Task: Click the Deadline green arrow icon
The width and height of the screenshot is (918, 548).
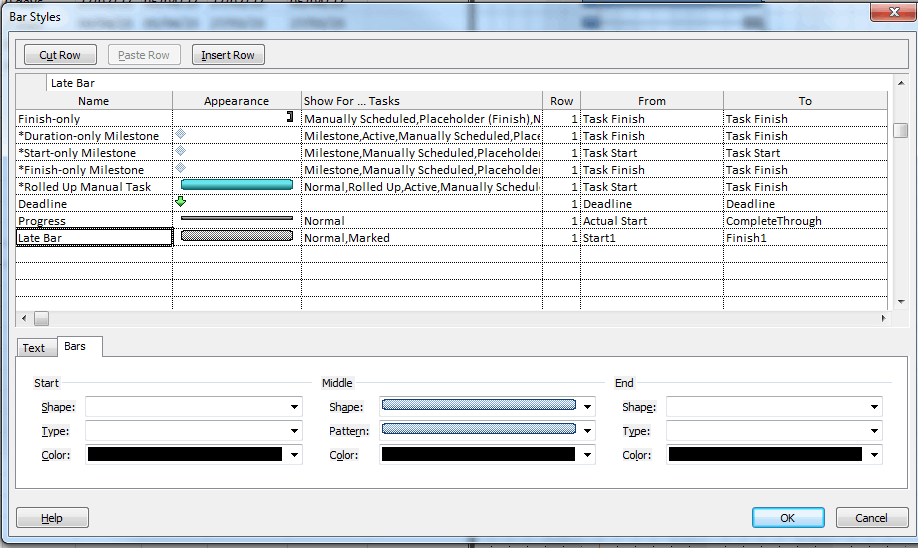Action: 181,201
